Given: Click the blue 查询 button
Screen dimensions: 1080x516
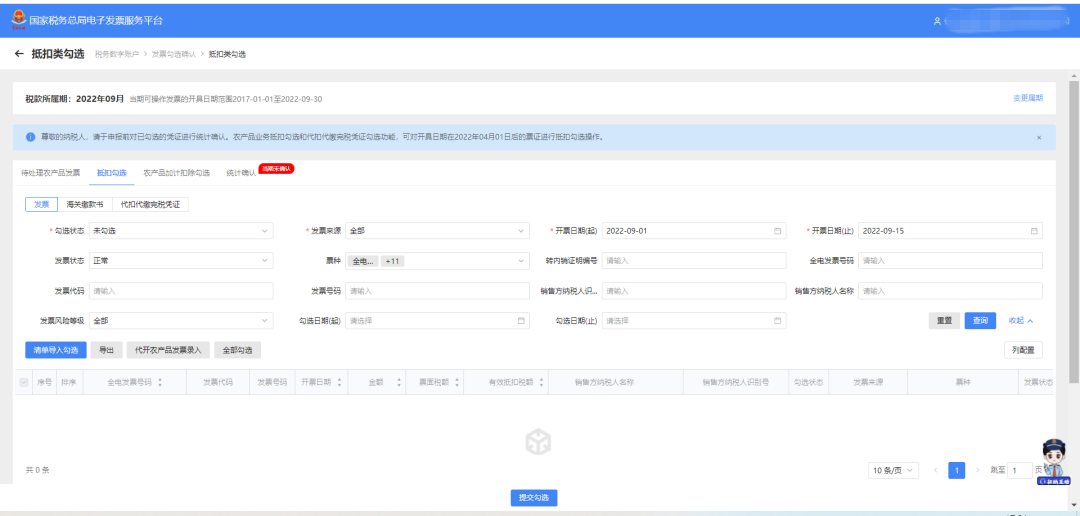Looking at the screenshot, I should 979,321.
